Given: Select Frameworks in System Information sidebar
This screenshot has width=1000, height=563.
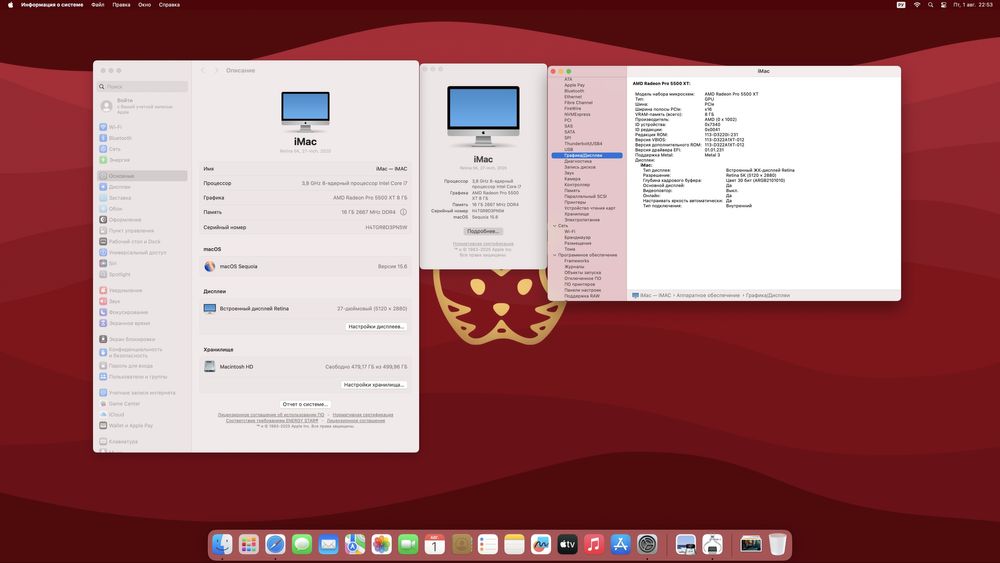Looking at the screenshot, I should point(577,261).
